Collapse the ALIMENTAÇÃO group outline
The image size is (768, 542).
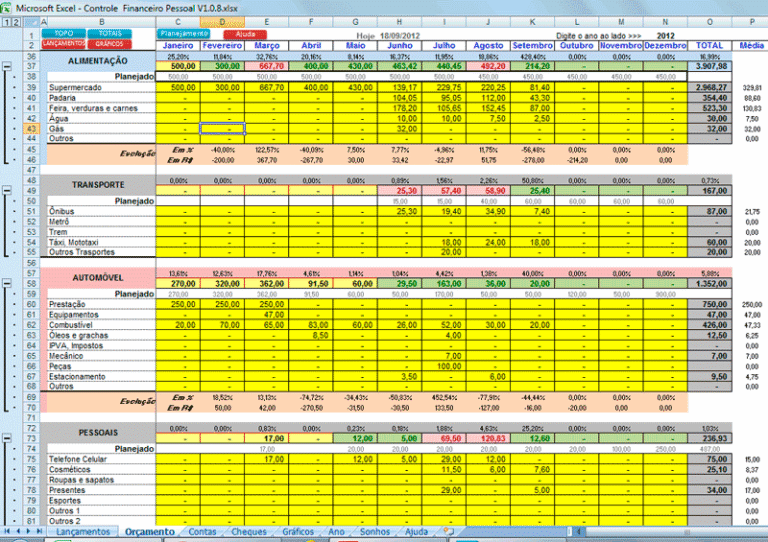(7, 66)
